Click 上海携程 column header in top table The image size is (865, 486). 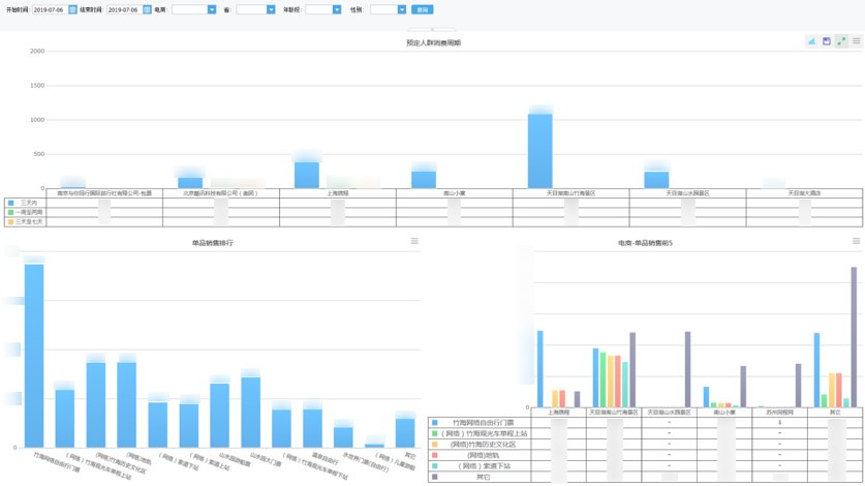point(338,193)
